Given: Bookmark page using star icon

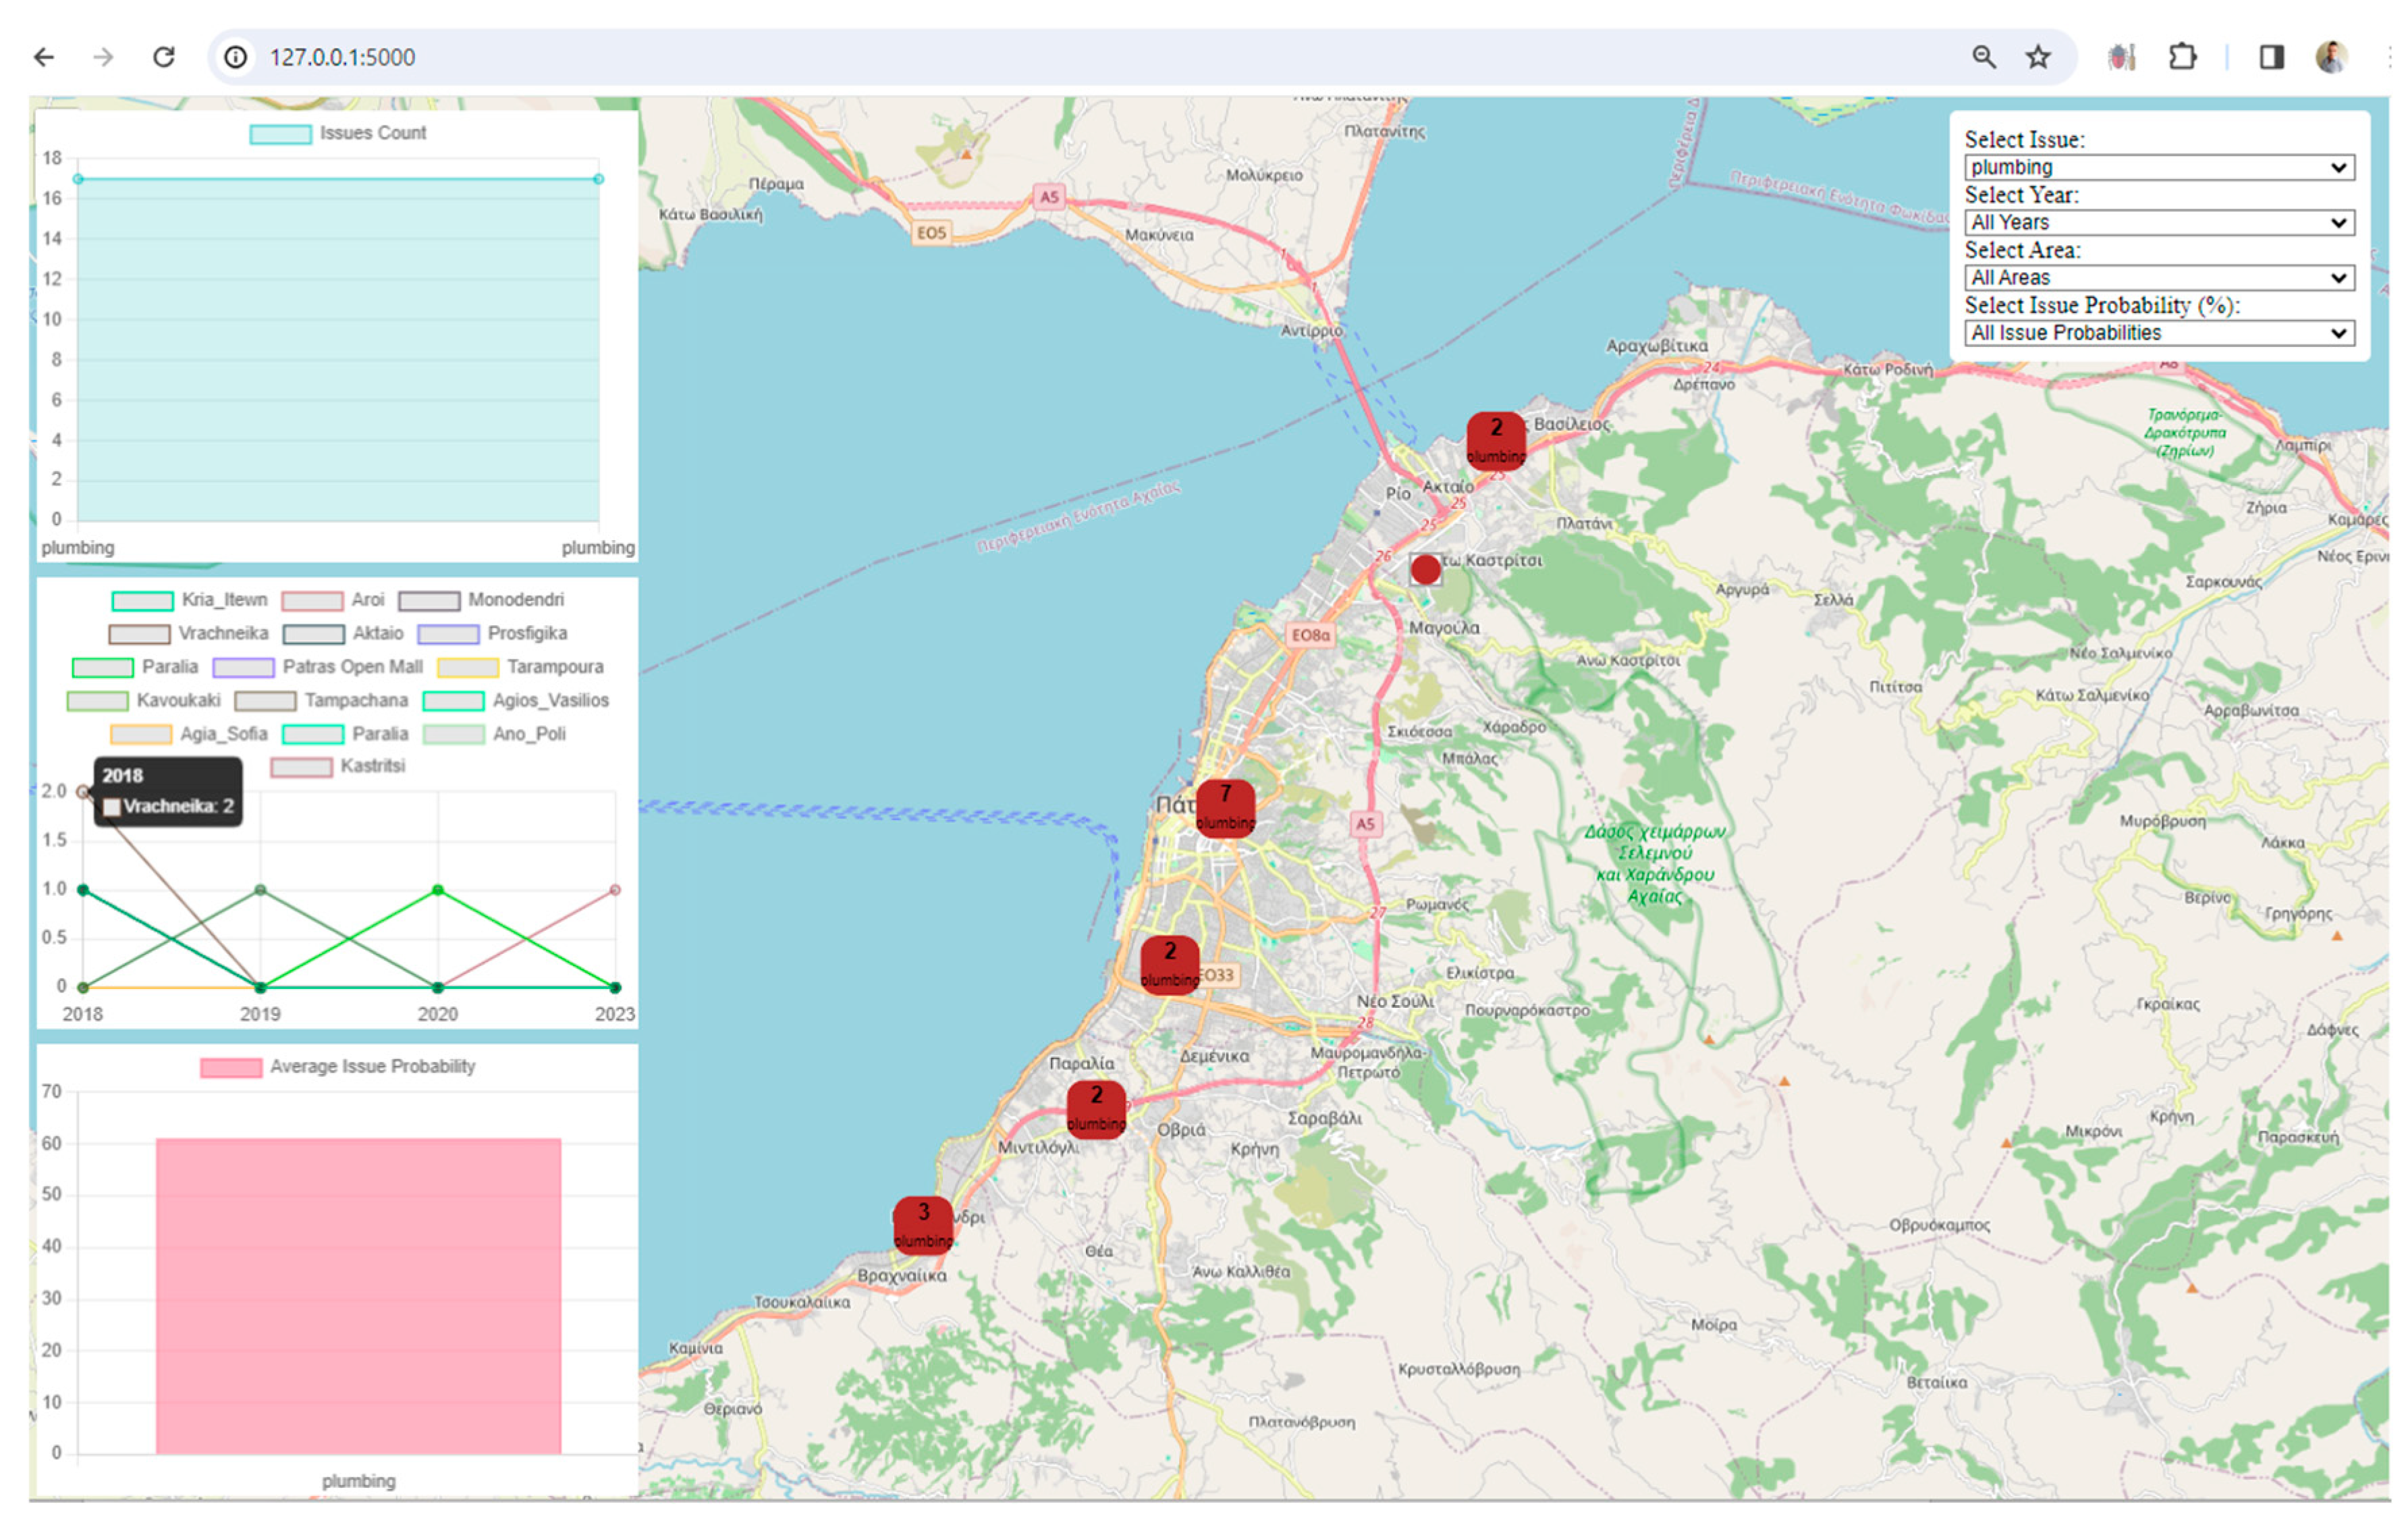Looking at the screenshot, I should click(2038, 57).
